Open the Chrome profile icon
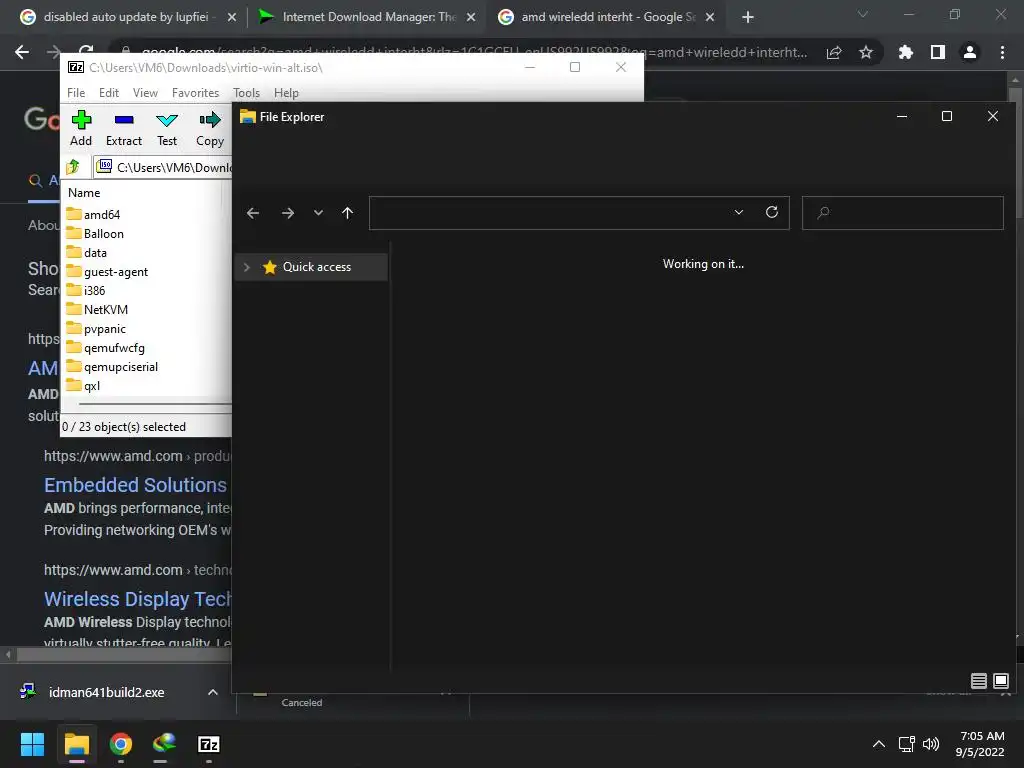Image resolution: width=1024 pixels, height=768 pixels. (970, 52)
